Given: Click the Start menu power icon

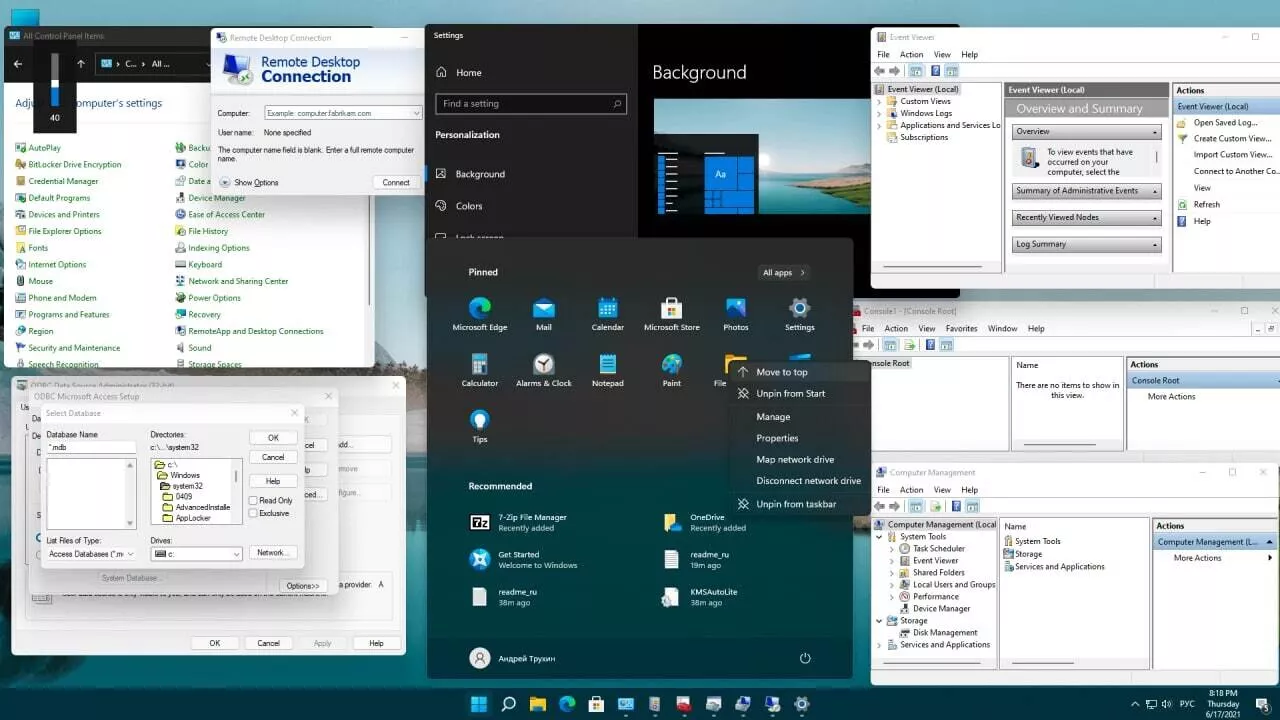Looking at the screenshot, I should [x=805, y=658].
